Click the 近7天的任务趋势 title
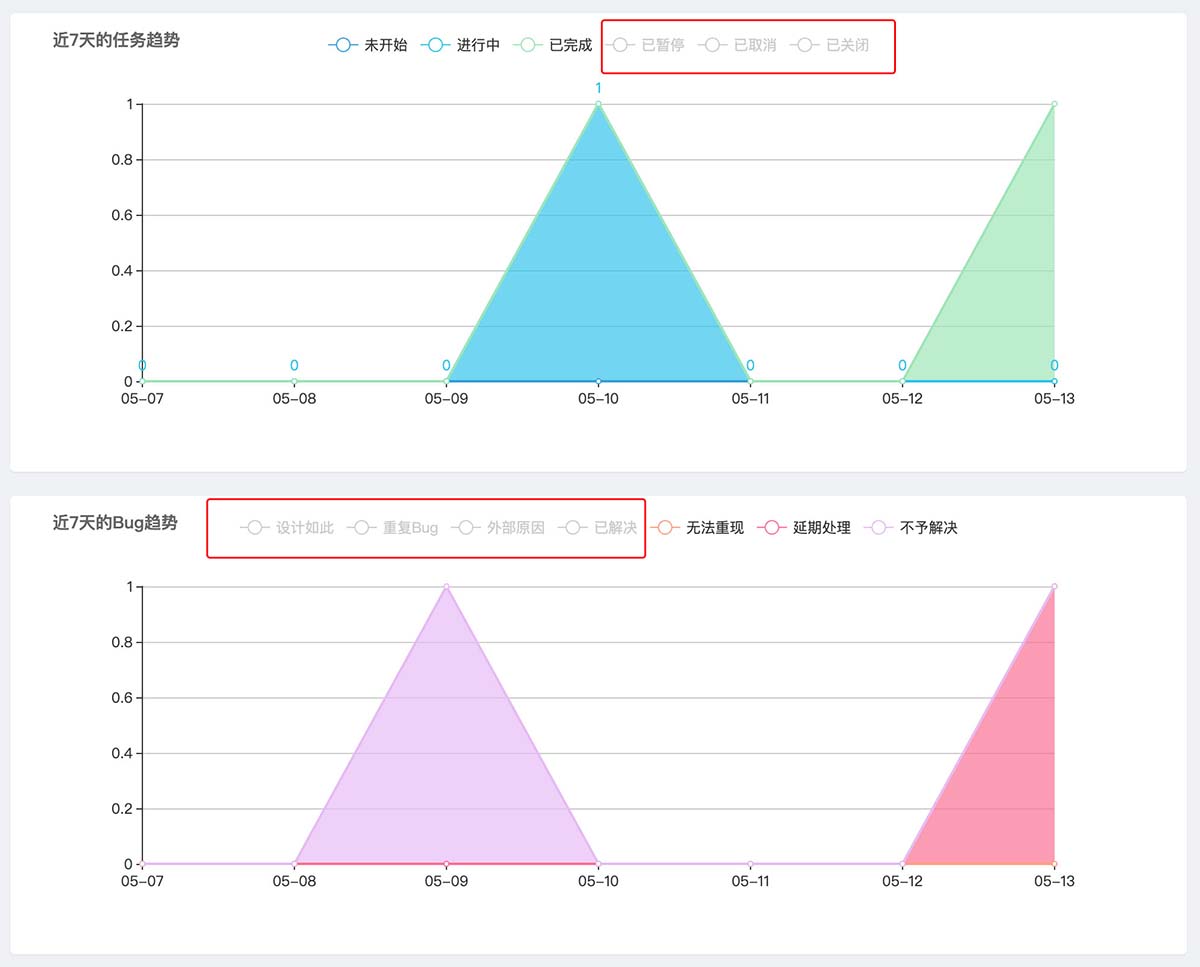This screenshot has height=967, width=1200. pos(117,41)
